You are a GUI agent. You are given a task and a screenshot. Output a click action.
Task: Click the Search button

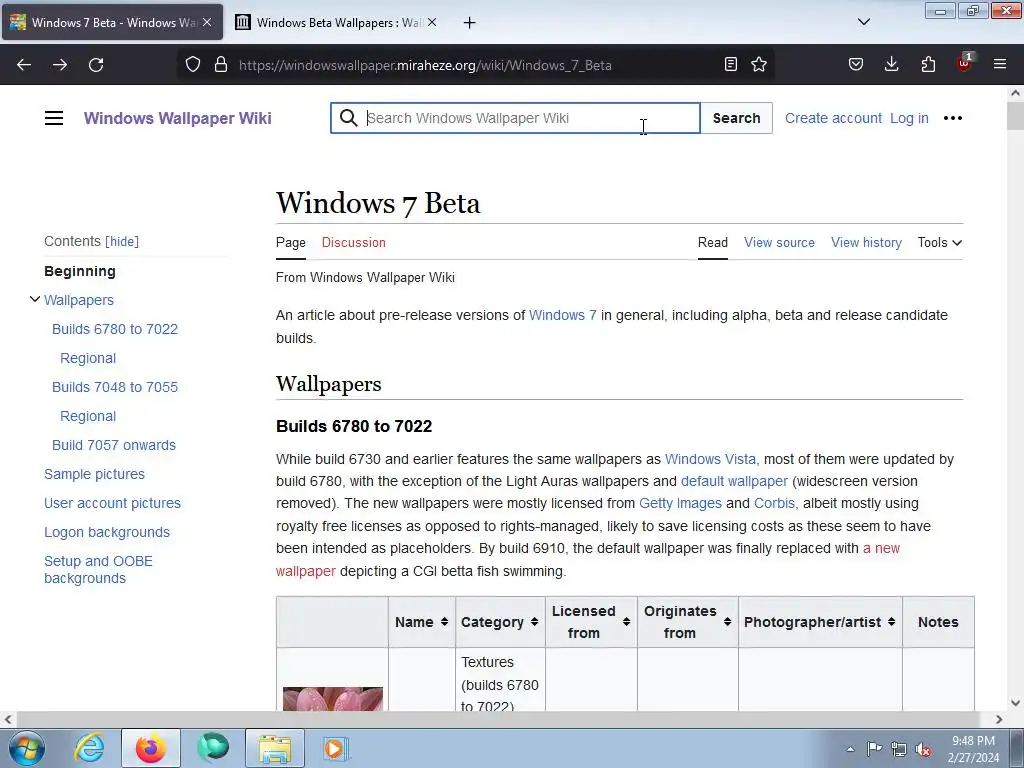(736, 118)
